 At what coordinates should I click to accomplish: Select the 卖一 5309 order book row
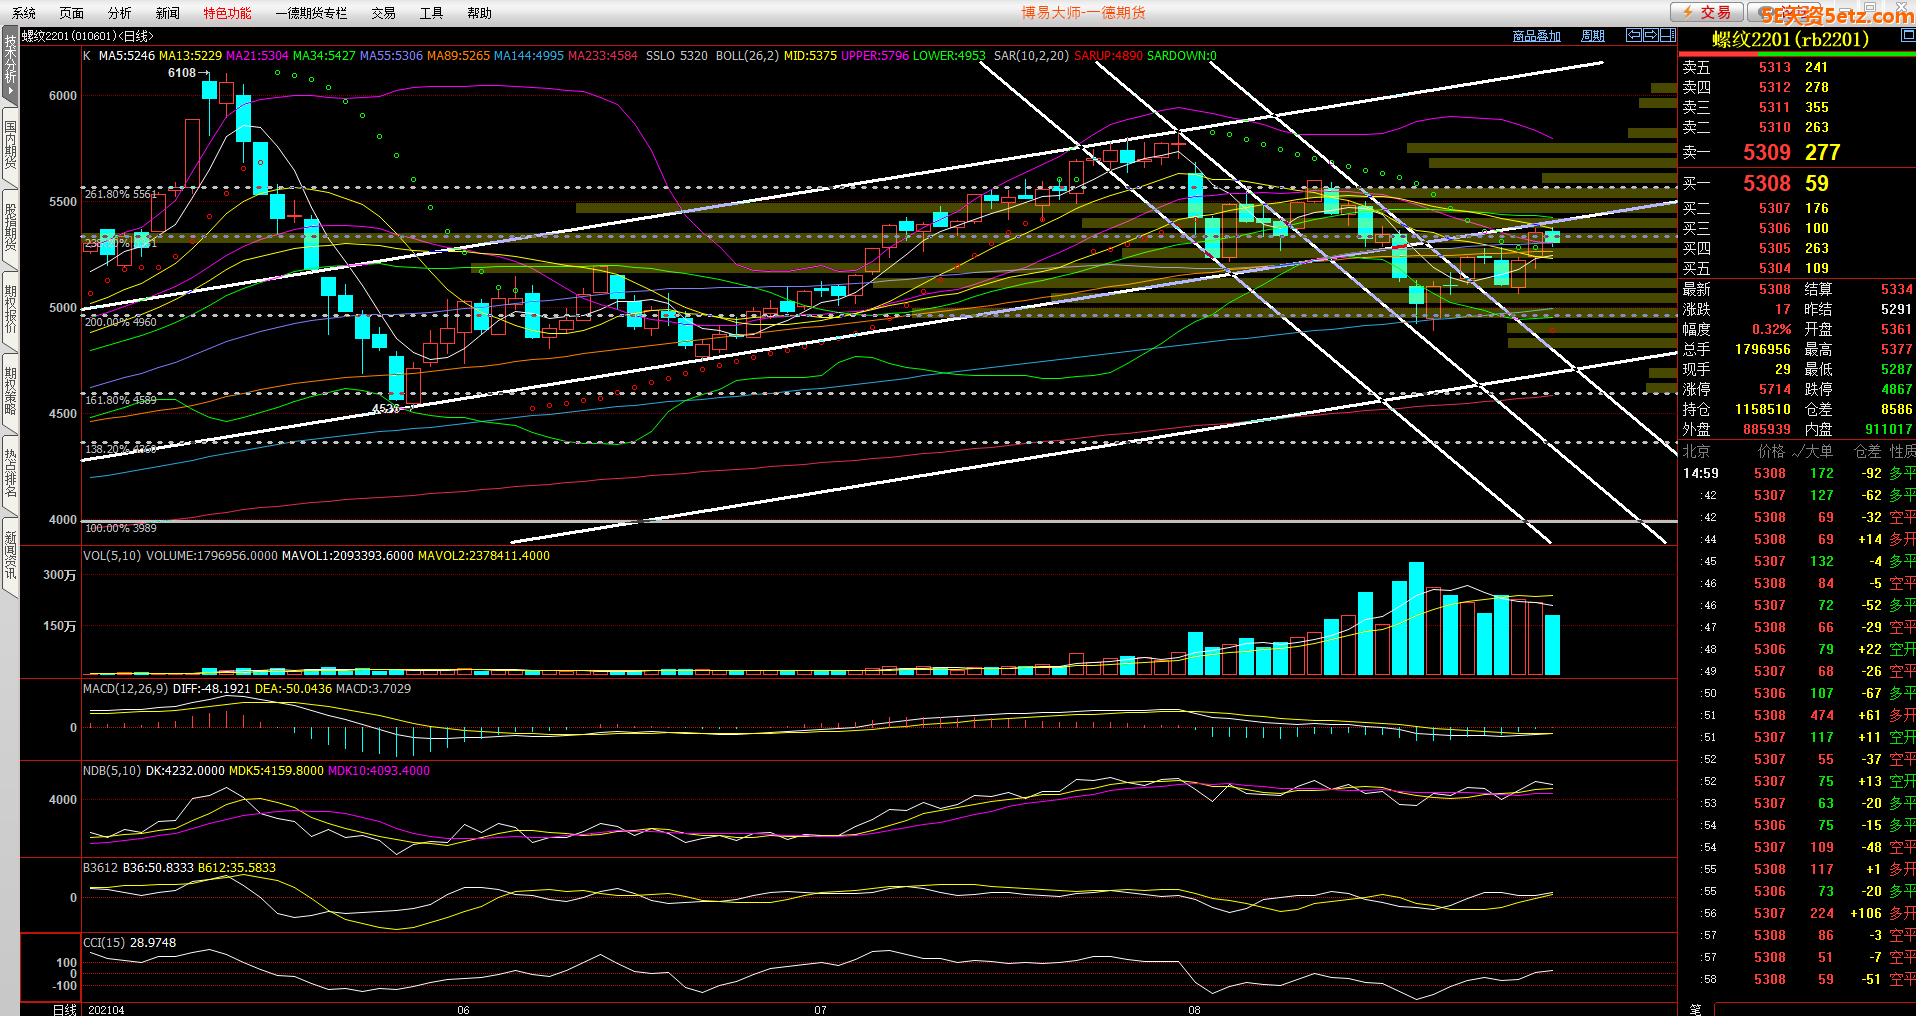[1796, 152]
